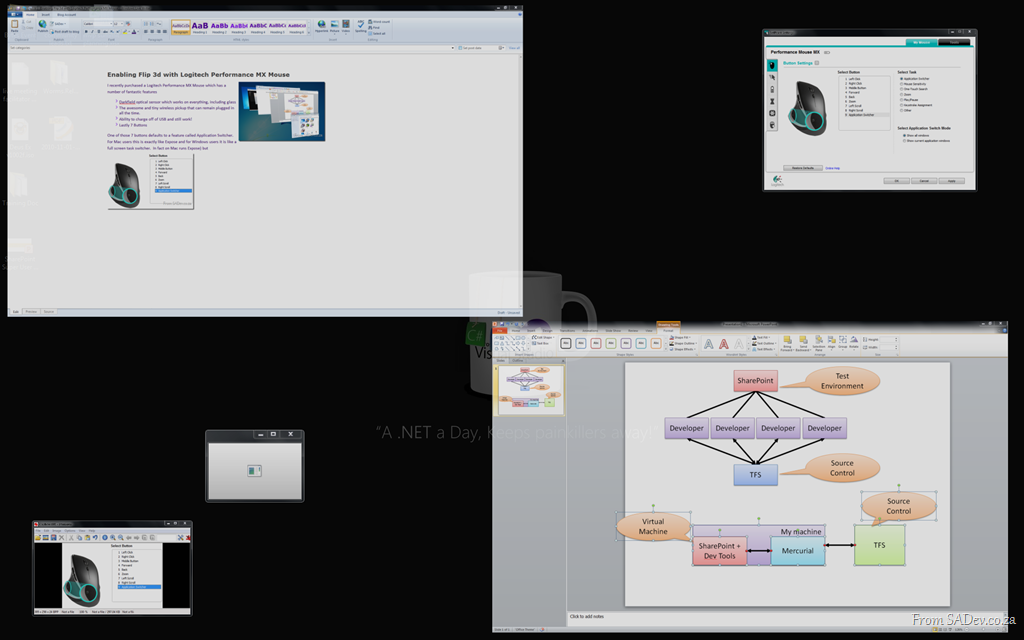
Task: Click Cancel in the Logitech dialog
Action: click(924, 181)
